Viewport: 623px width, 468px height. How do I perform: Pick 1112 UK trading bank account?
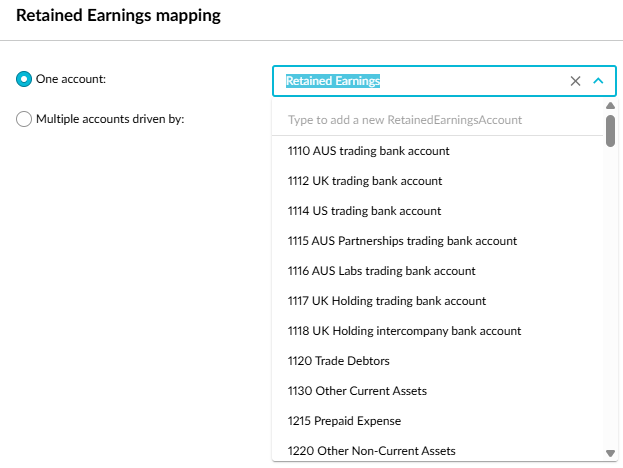[x=365, y=181]
